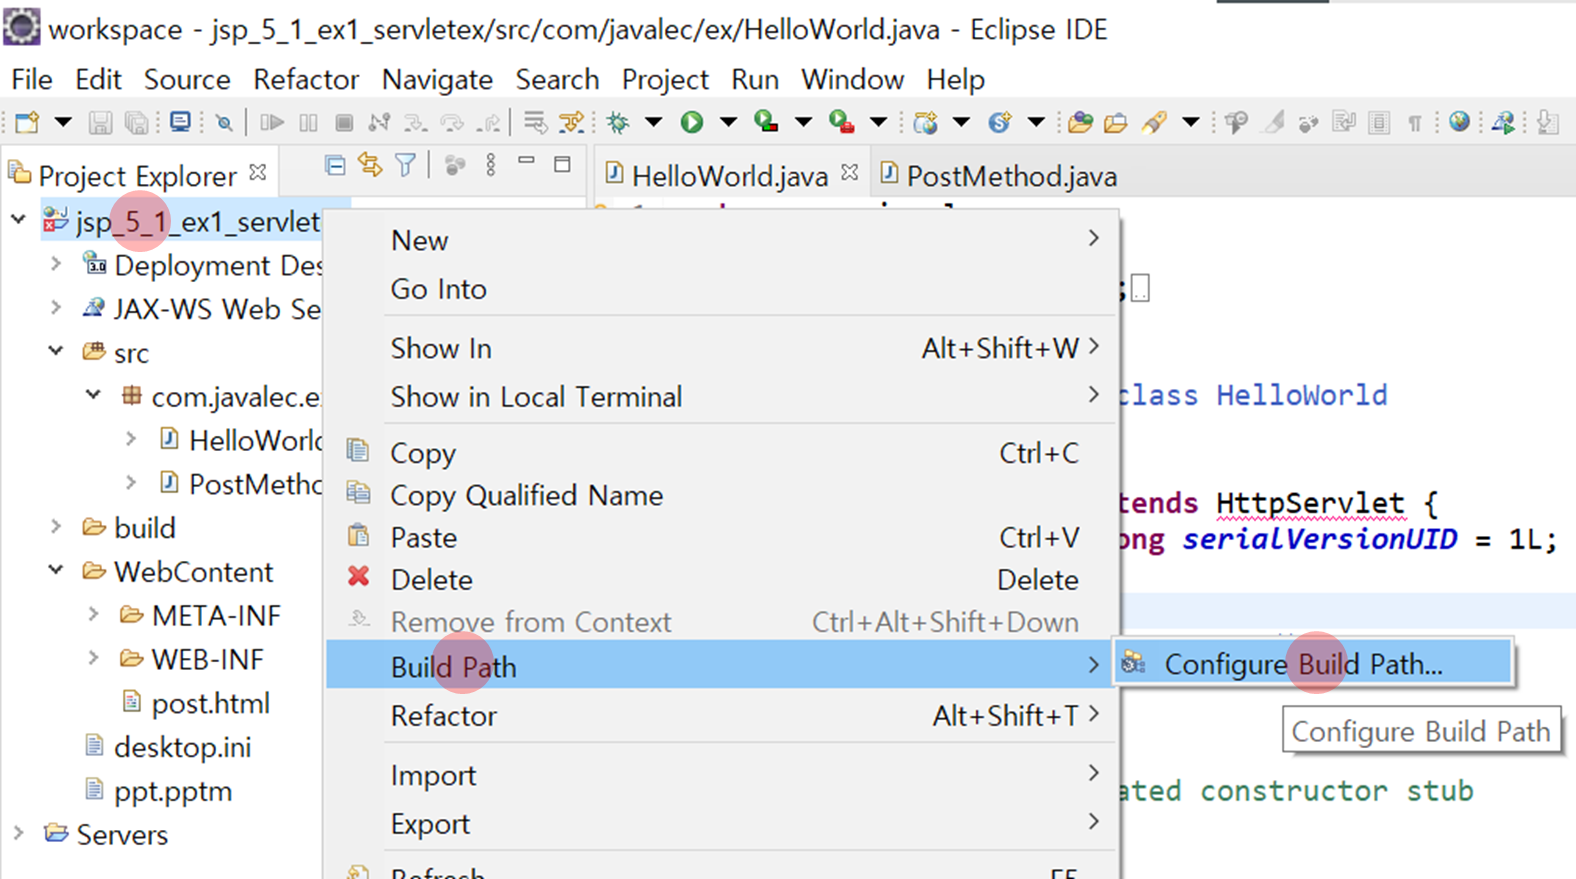The height and width of the screenshot is (879, 1576).
Task: Open dropdown arrow next to Debug bug
Action: pos(653,122)
